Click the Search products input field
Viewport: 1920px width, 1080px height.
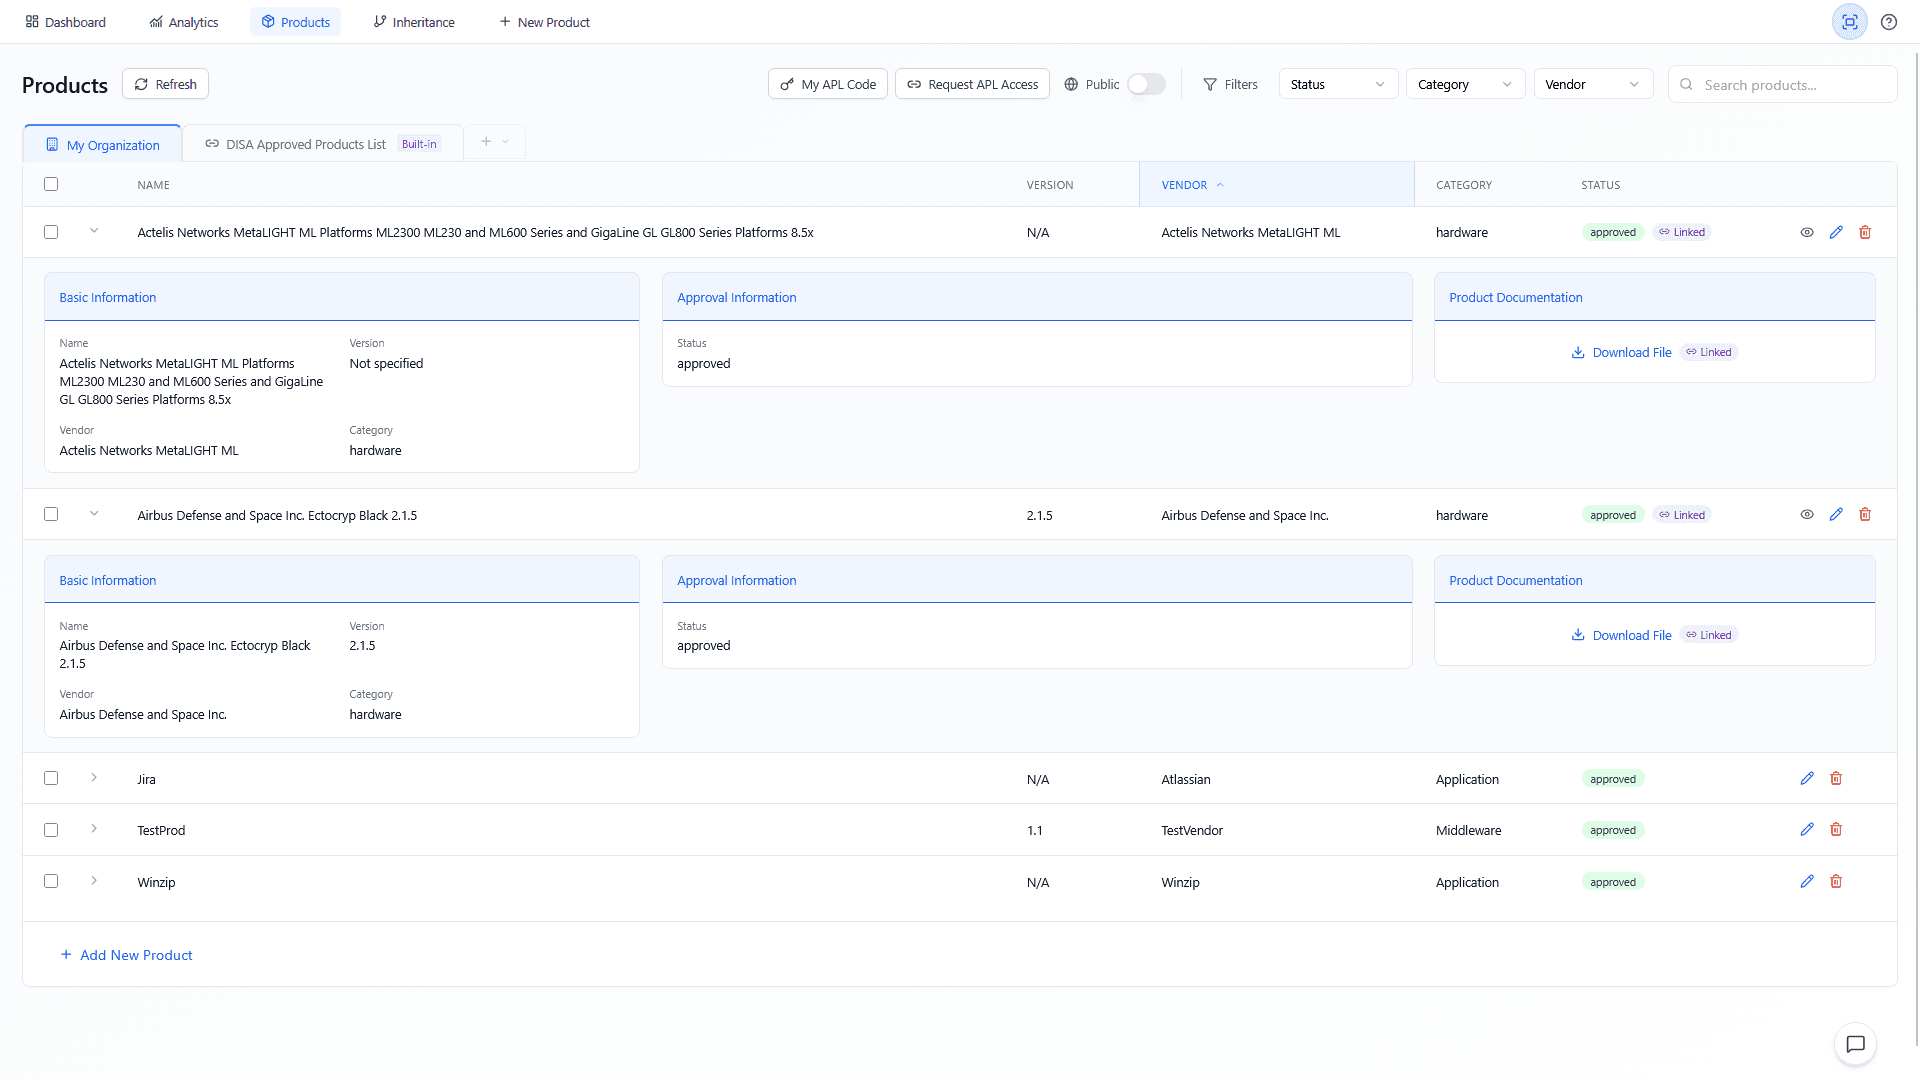click(1790, 85)
